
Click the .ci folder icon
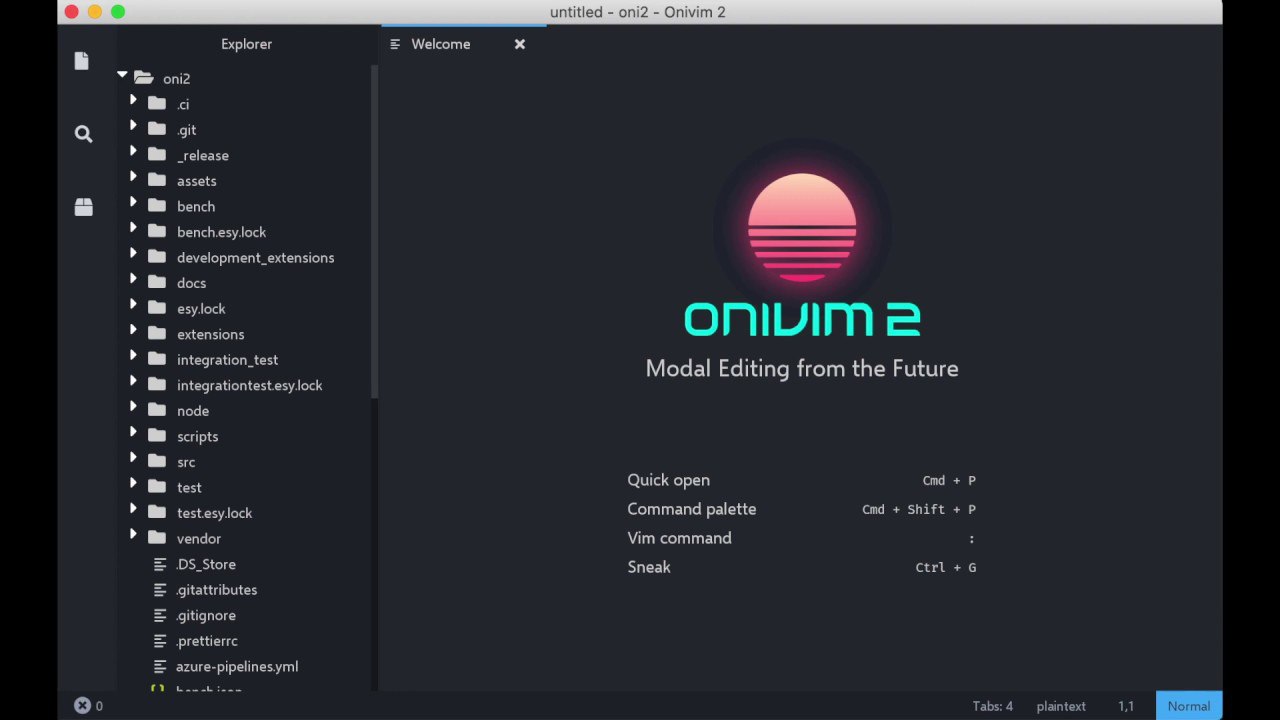157,103
